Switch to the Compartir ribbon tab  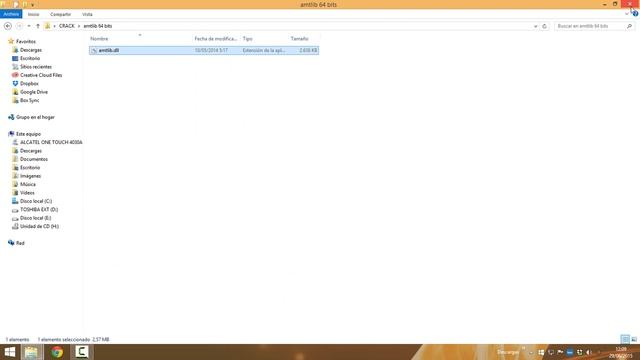click(60, 14)
